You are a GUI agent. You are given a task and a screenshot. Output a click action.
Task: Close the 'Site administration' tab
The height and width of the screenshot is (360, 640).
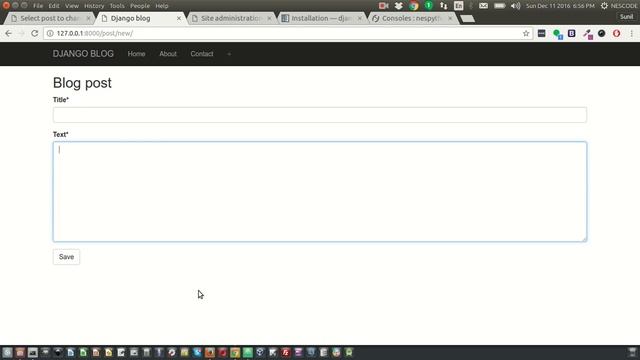[x=269, y=18]
